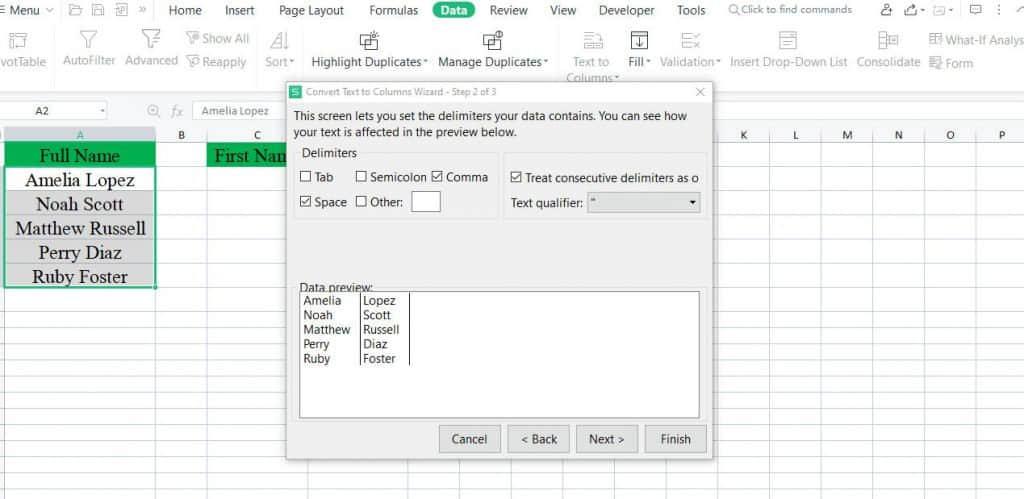The height and width of the screenshot is (499, 1024).
Task: Click the Text to Columns icon
Action: [593, 40]
